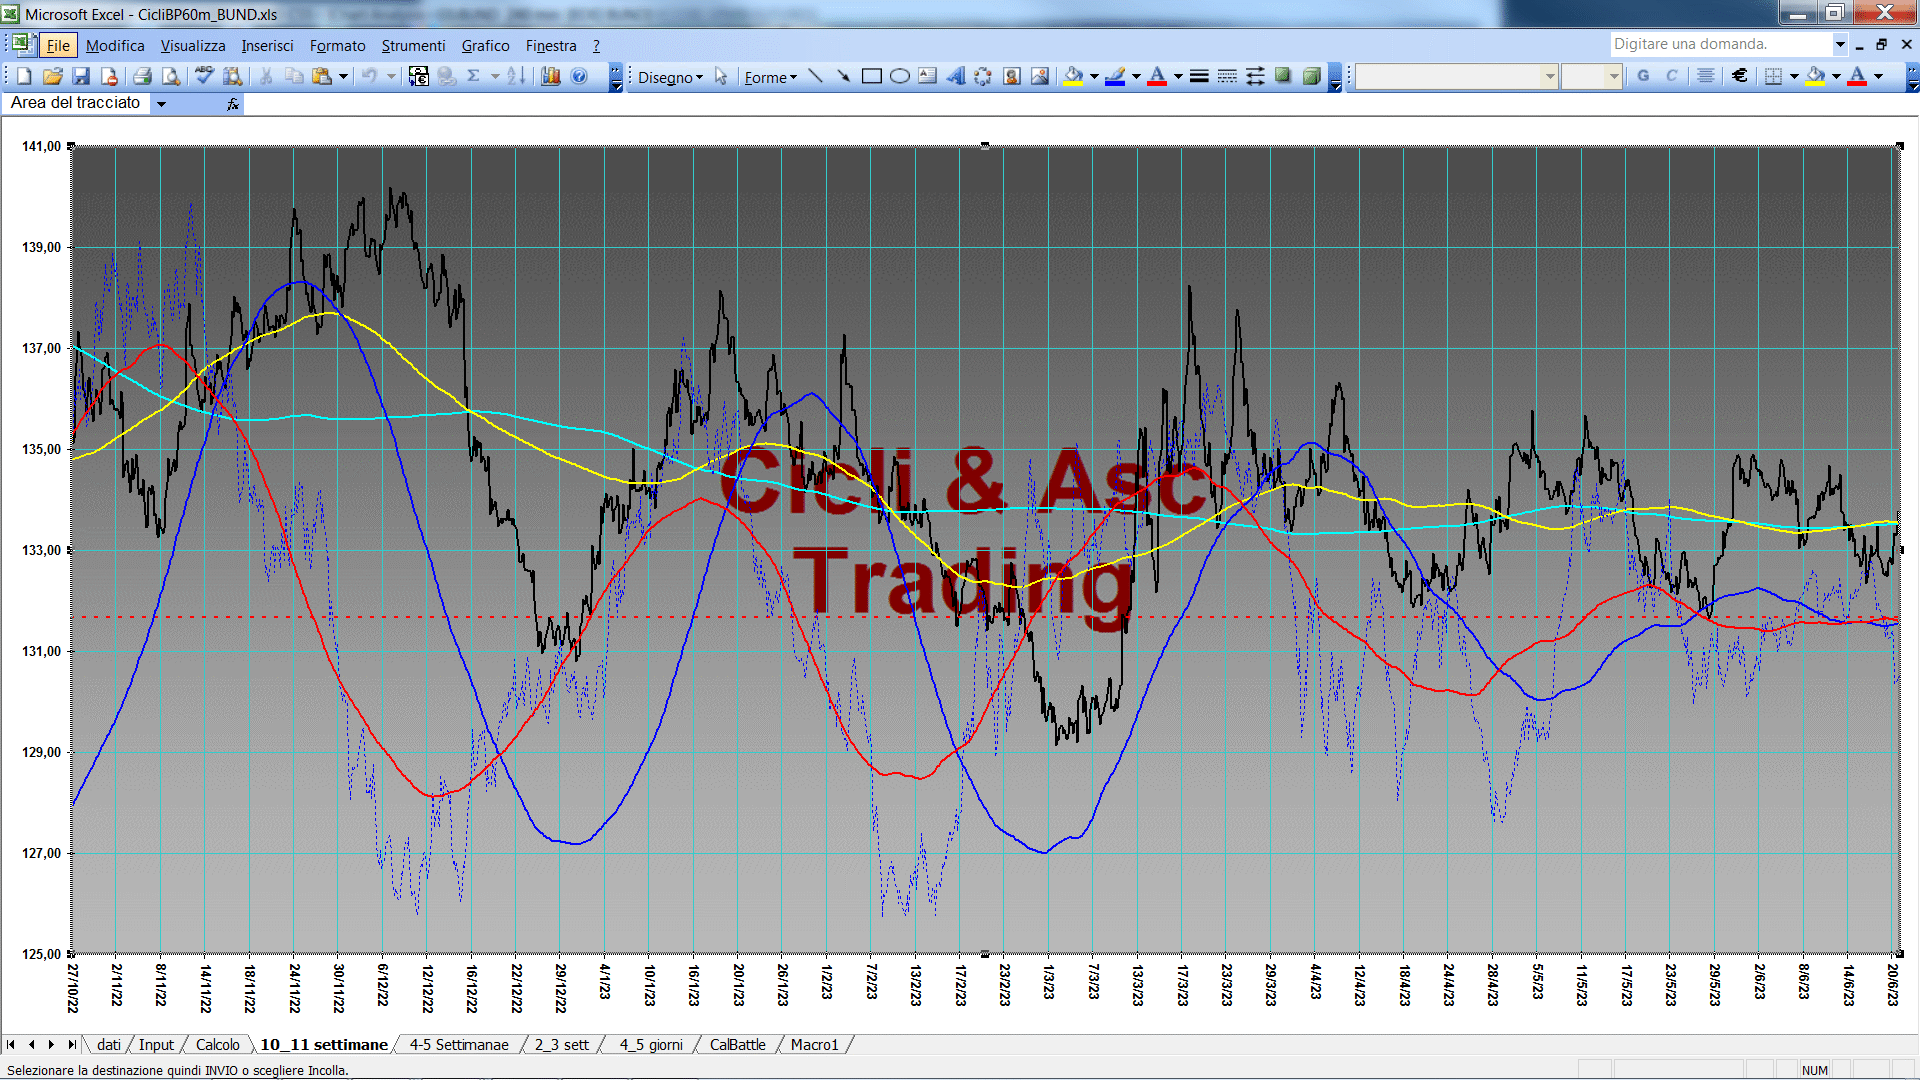Toggle center alignment button

(1706, 76)
